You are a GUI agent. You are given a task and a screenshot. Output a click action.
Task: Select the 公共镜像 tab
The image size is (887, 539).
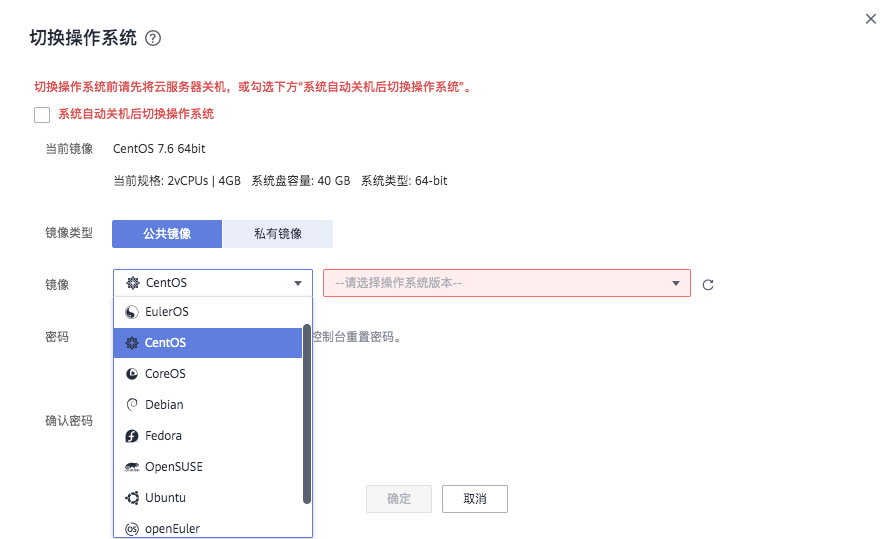(x=167, y=234)
